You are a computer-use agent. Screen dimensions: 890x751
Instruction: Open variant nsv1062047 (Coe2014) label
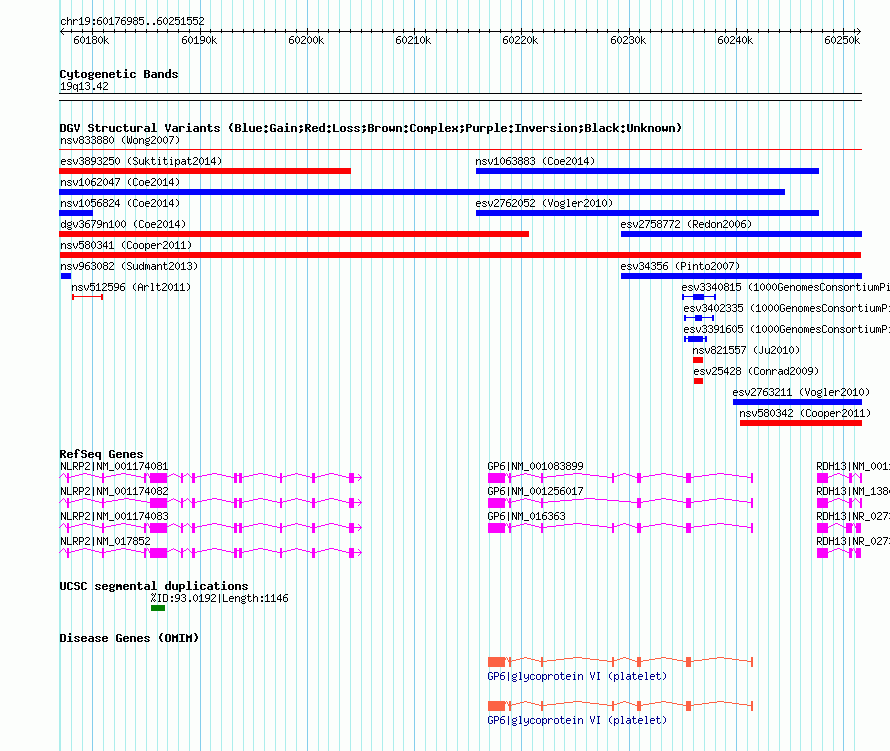(120, 182)
